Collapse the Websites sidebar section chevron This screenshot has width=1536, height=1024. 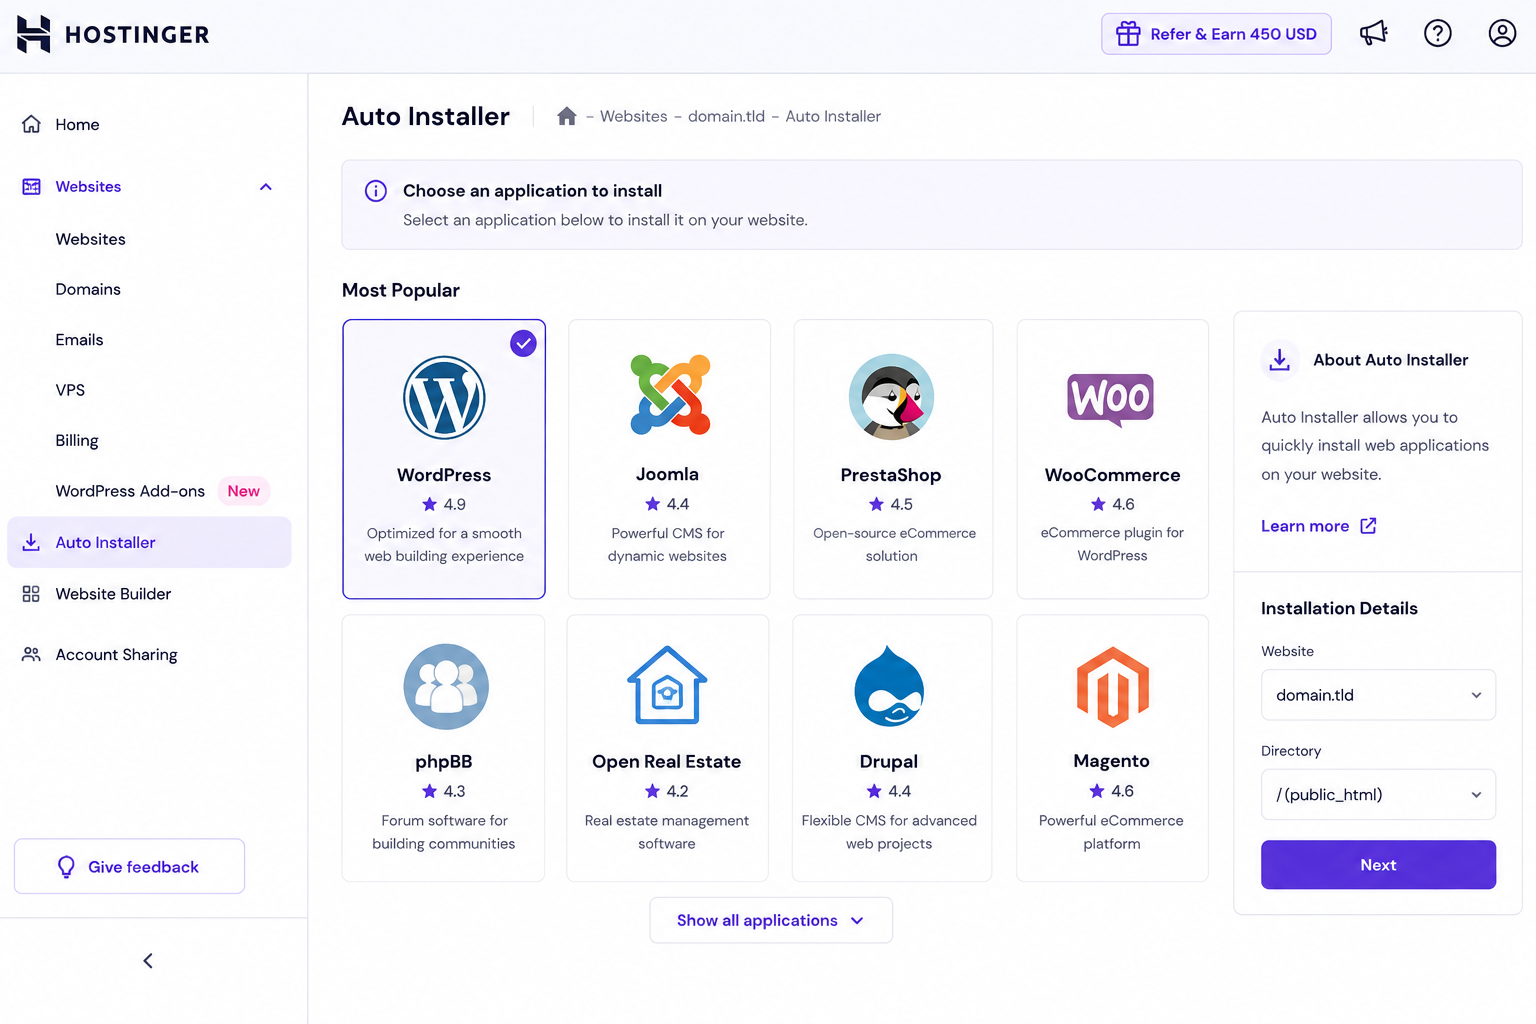(x=265, y=187)
